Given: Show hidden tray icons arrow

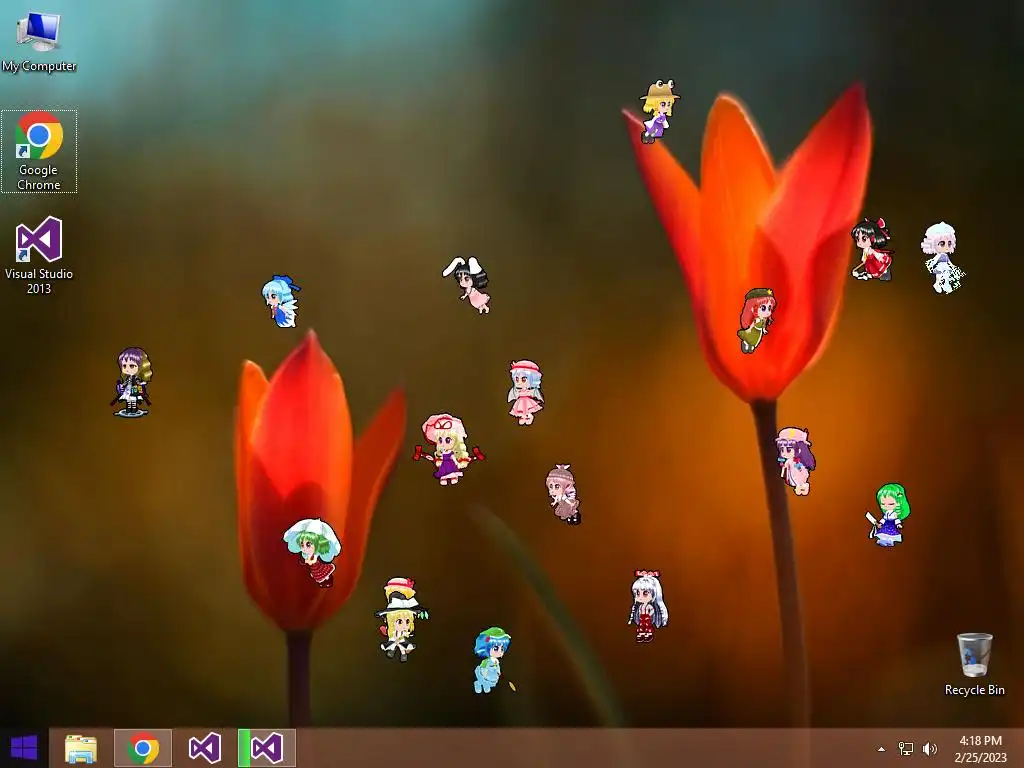Looking at the screenshot, I should (x=882, y=749).
